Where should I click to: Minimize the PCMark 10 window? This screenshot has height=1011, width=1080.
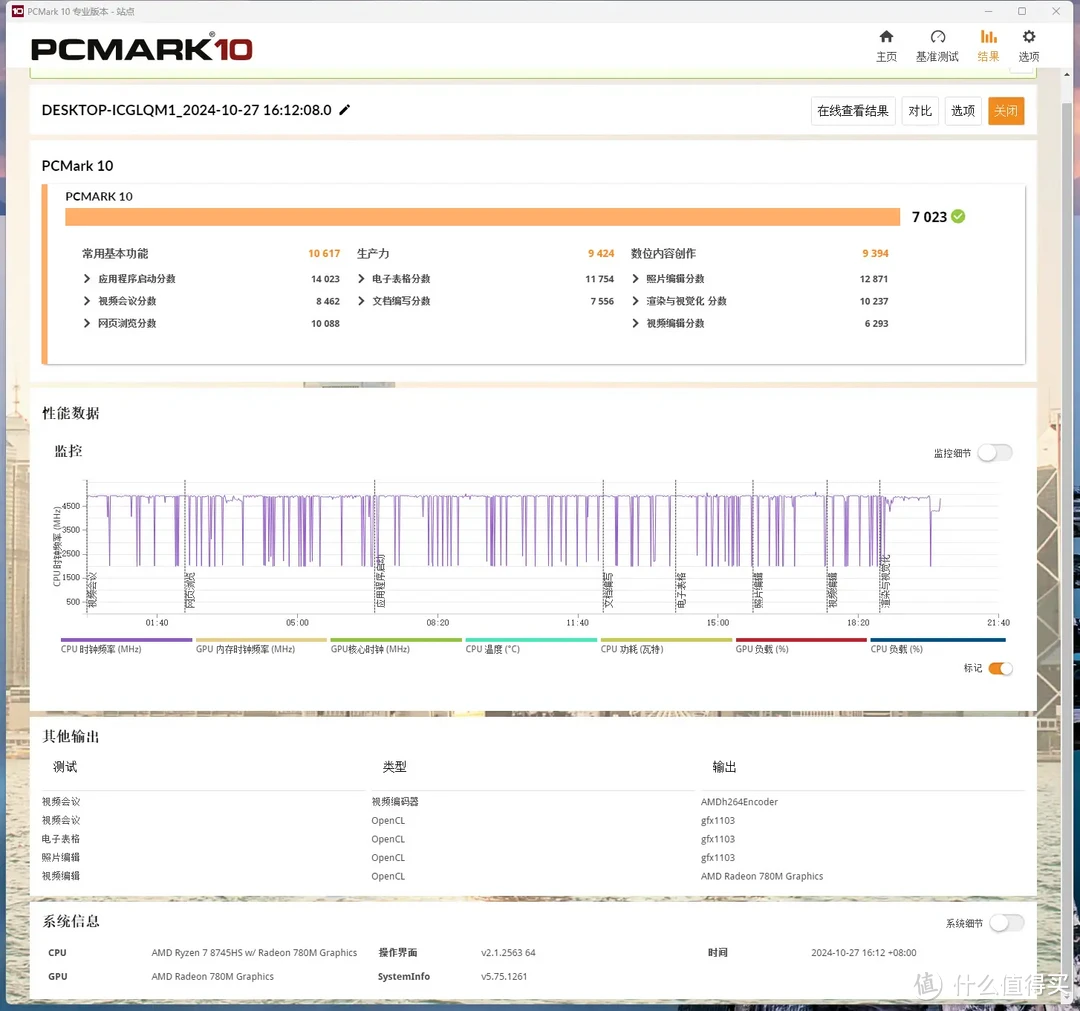[988, 11]
